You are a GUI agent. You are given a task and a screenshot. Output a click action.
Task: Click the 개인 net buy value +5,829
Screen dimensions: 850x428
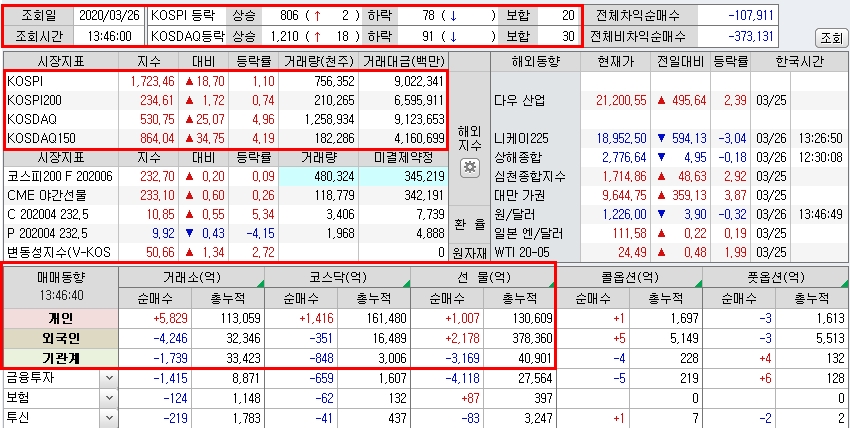pos(155,318)
